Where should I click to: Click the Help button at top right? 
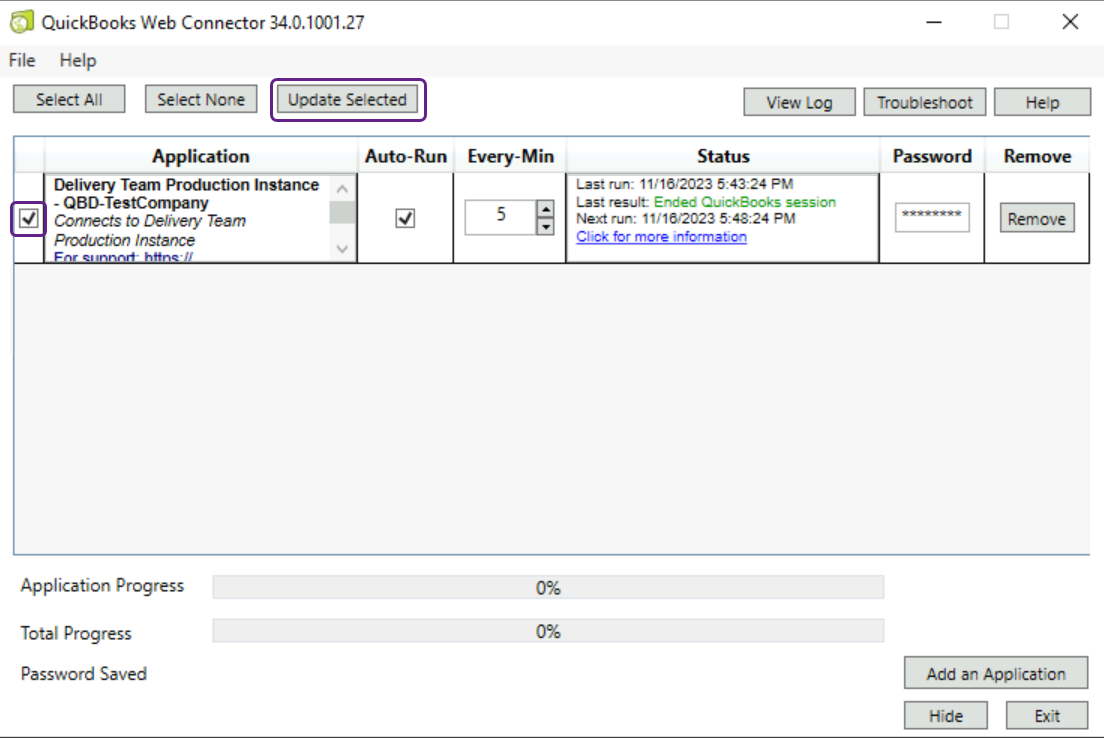1042,102
